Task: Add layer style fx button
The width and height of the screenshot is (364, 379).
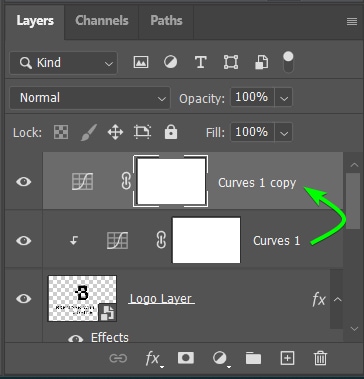Action: [153, 359]
